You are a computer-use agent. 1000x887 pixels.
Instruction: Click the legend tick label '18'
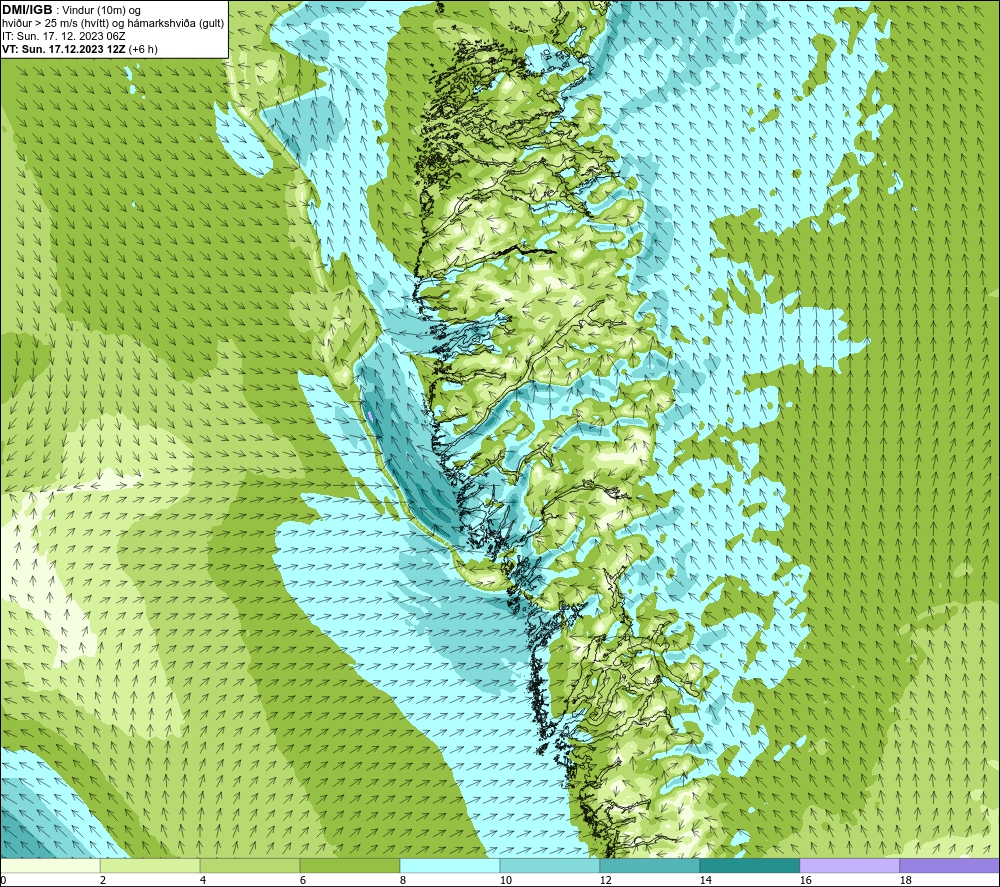[905, 881]
